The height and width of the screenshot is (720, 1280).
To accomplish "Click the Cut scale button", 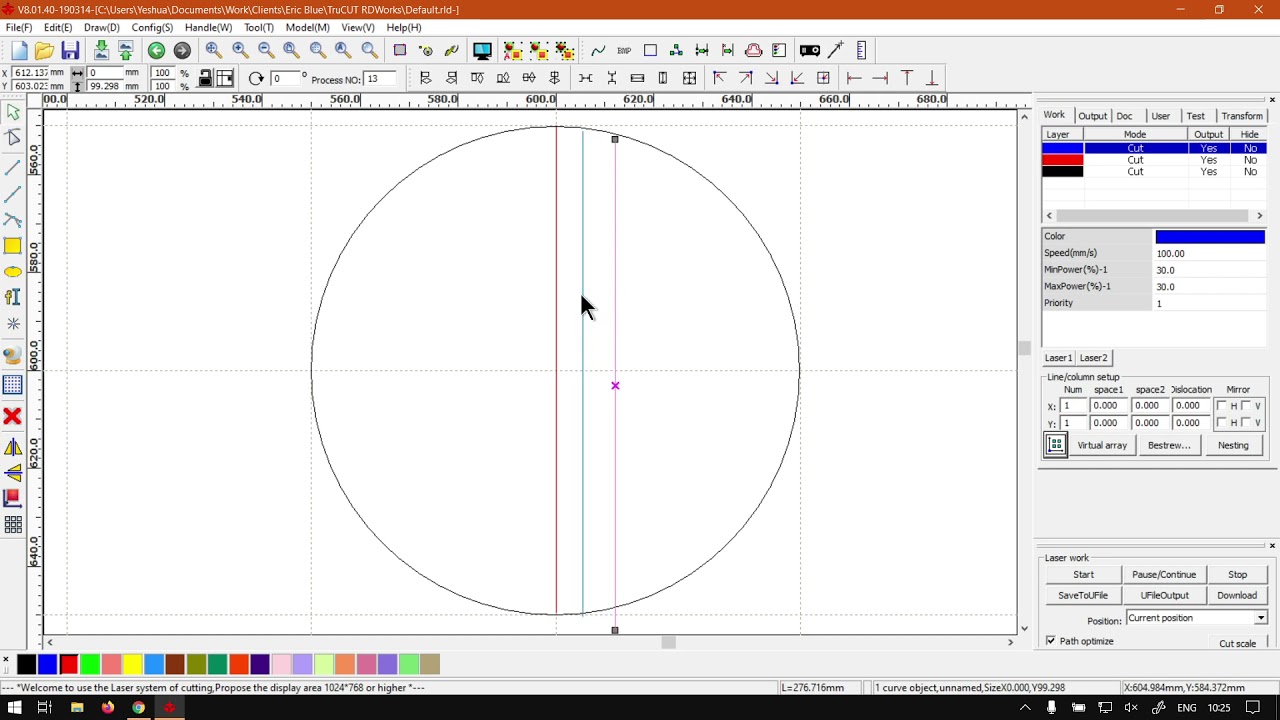I will (x=1238, y=643).
